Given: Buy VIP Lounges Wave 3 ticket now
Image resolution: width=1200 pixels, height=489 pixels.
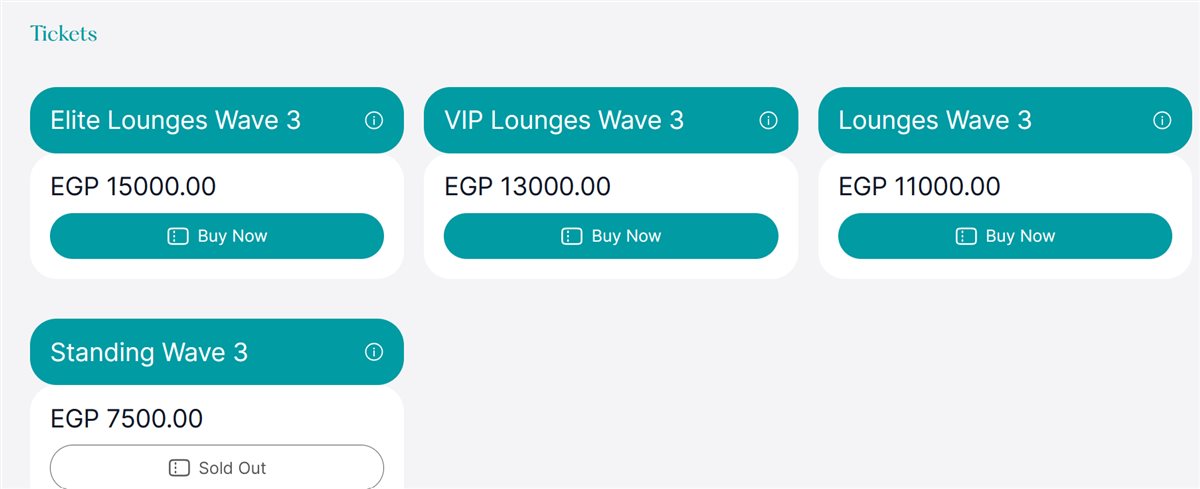Looking at the screenshot, I should 611,236.
